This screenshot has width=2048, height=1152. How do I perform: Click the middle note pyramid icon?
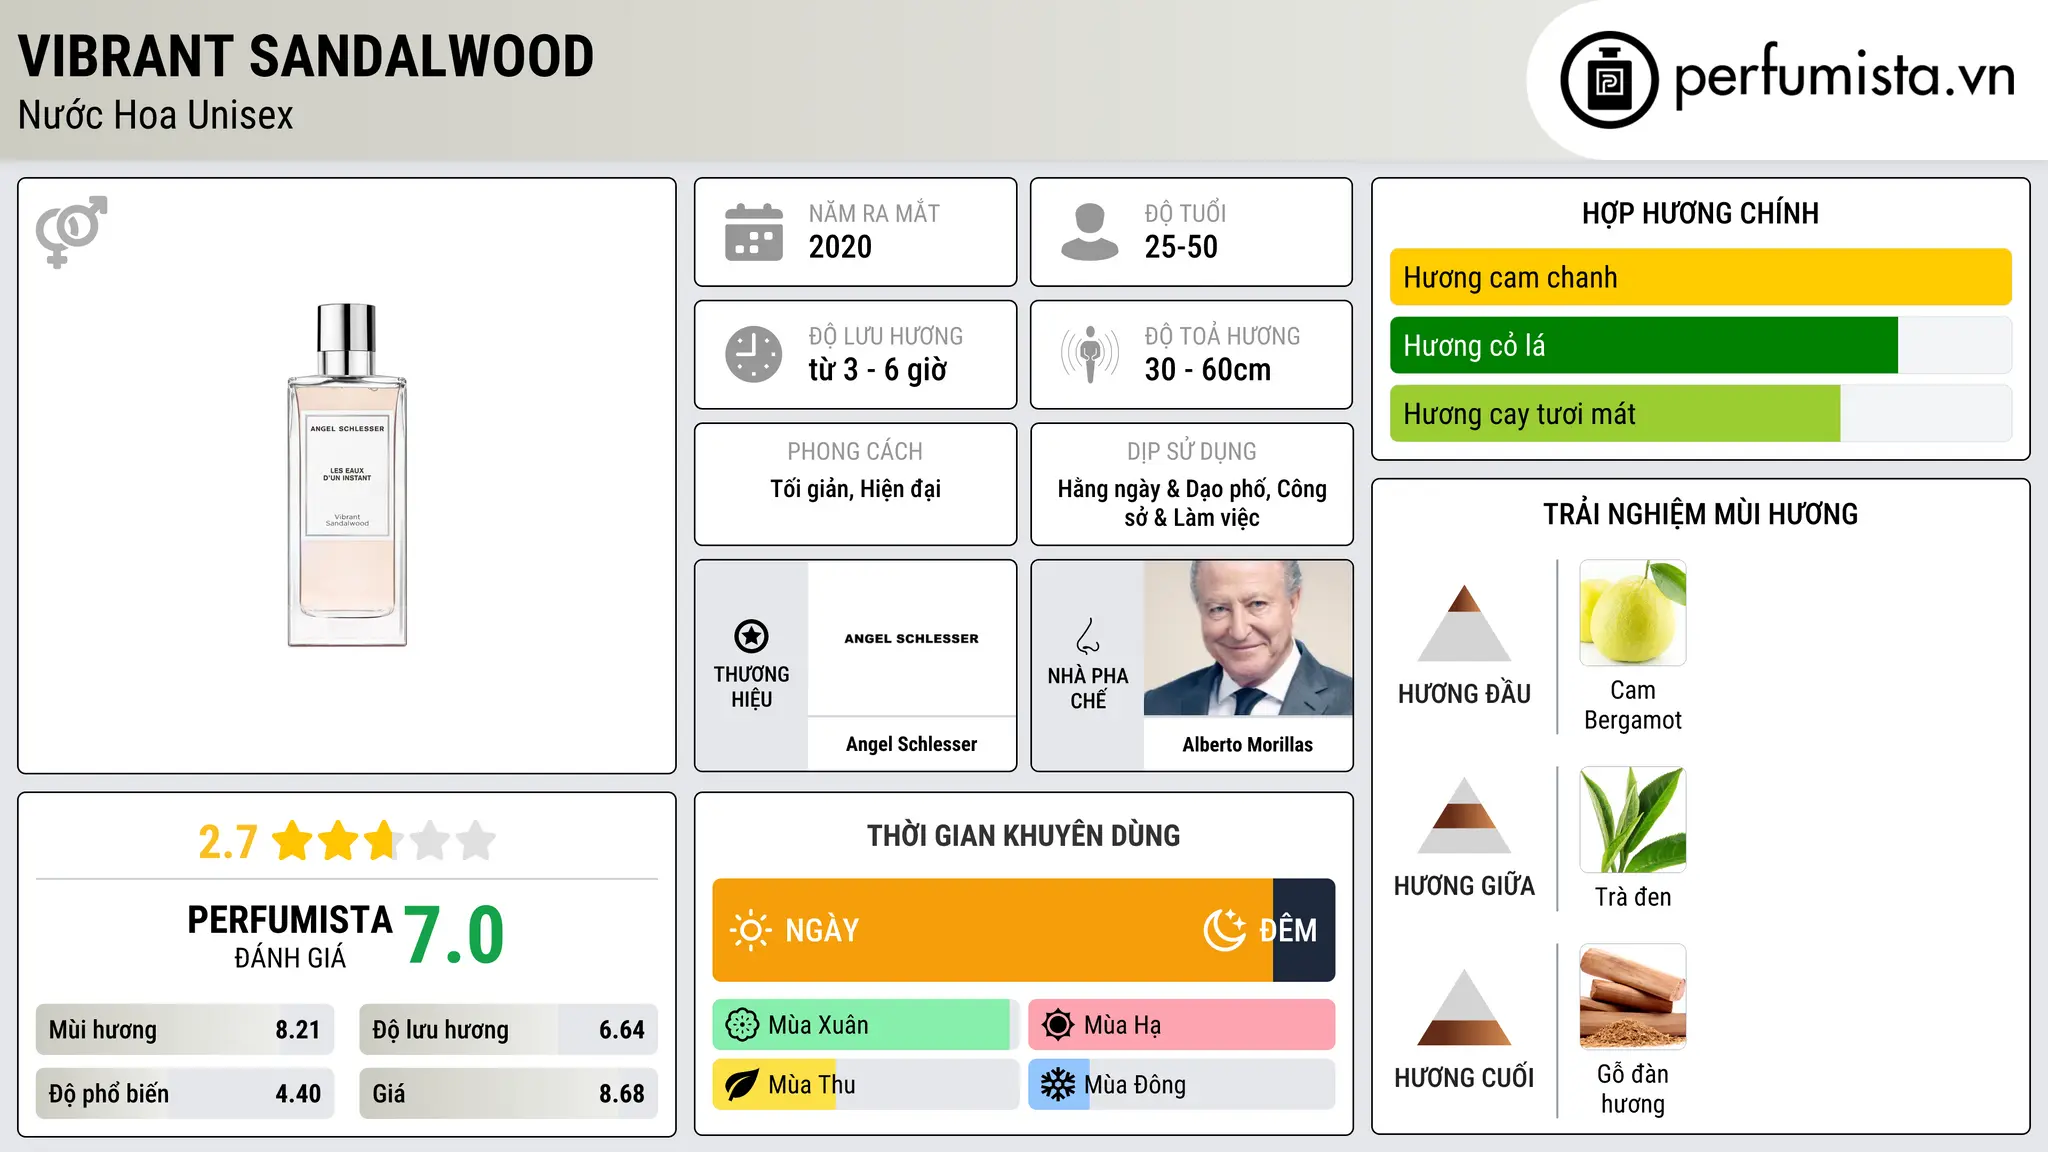tap(1464, 815)
